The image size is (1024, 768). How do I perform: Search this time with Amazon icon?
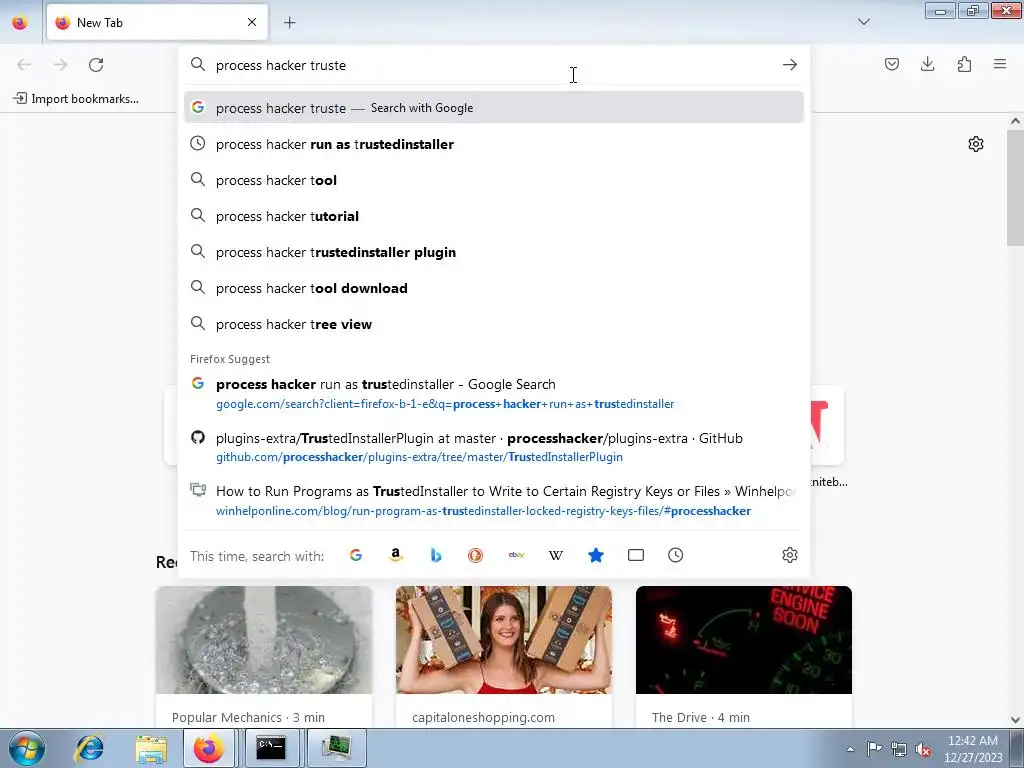[396, 555]
